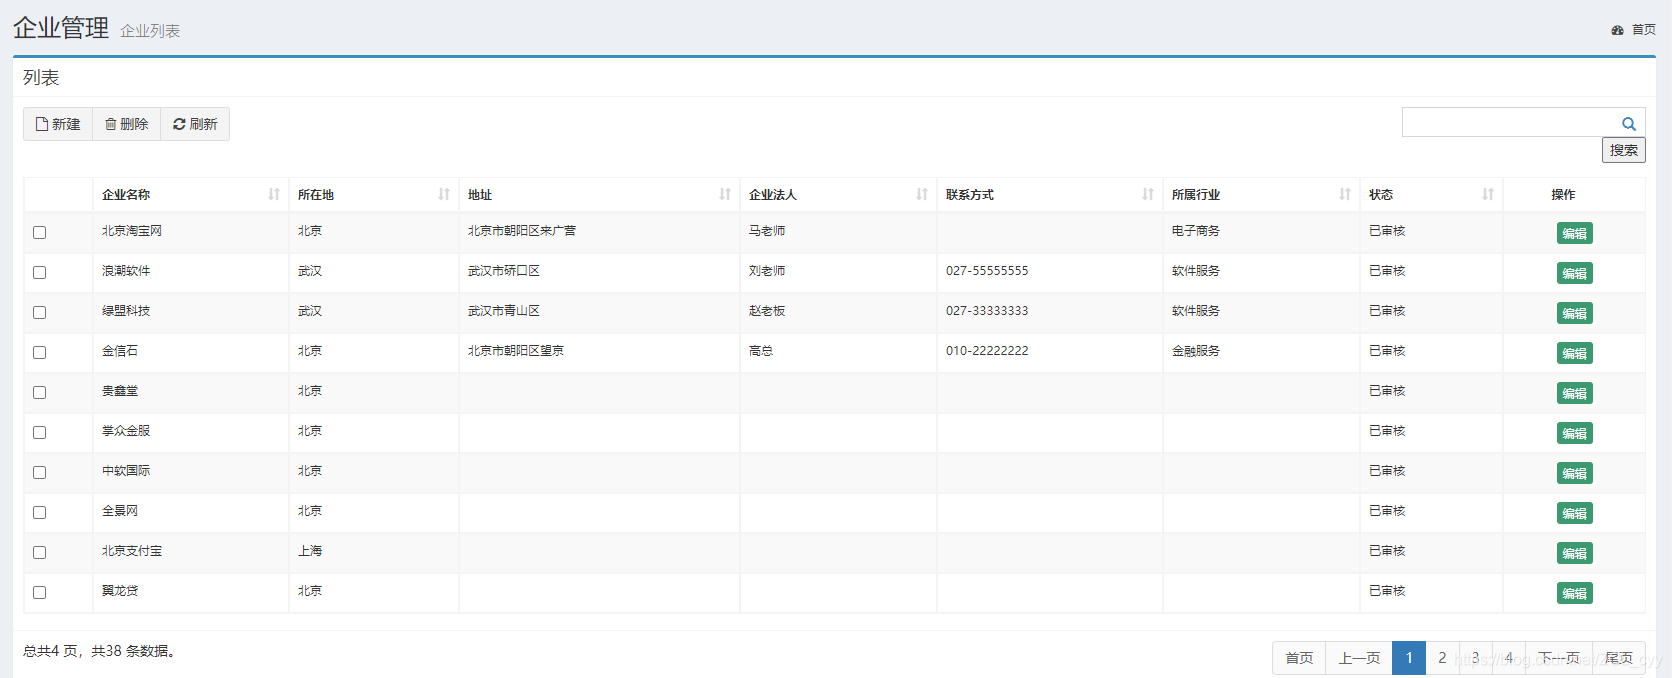Click the 金融服务 industry cell
The width and height of the screenshot is (1672, 678).
[1196, 351]
